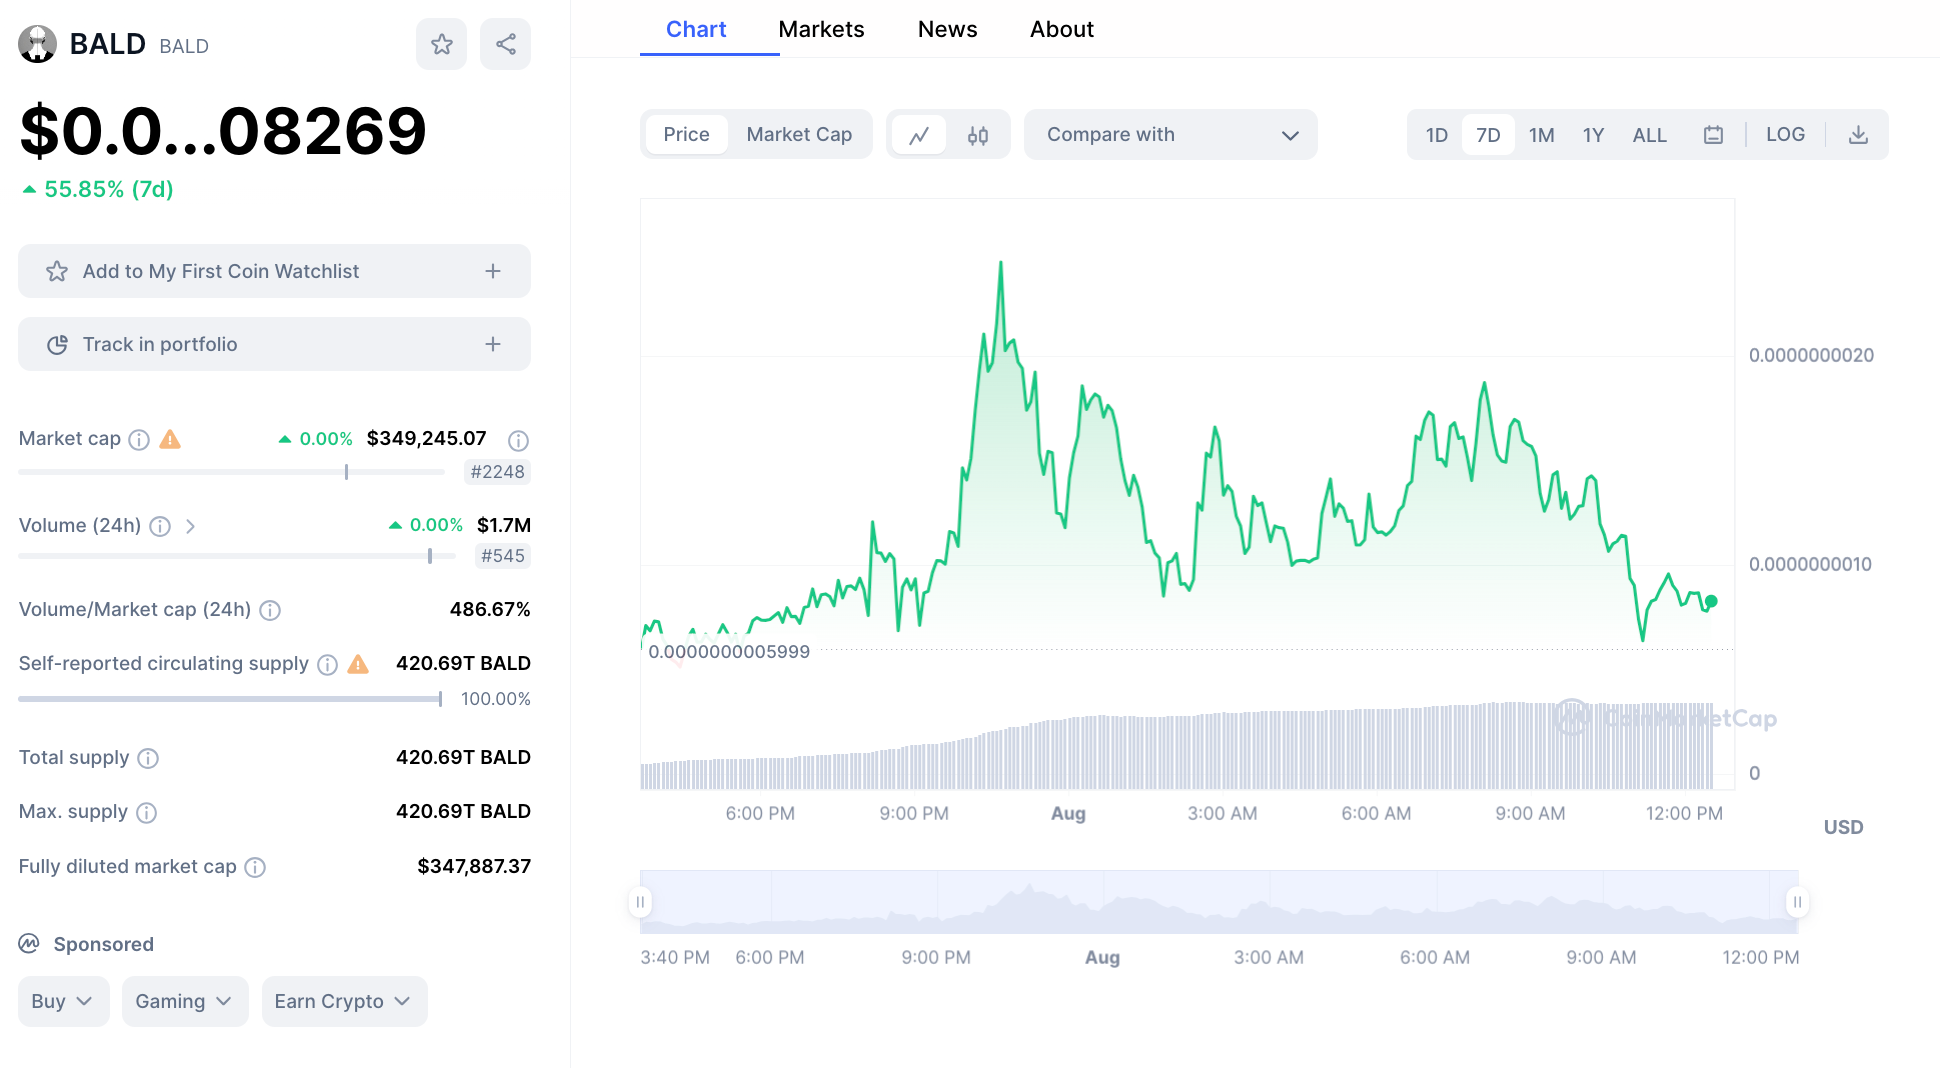This screenshot has width=1940, height=1068.
Task: Click the download chart data icon
Action: pos(1858,135)
